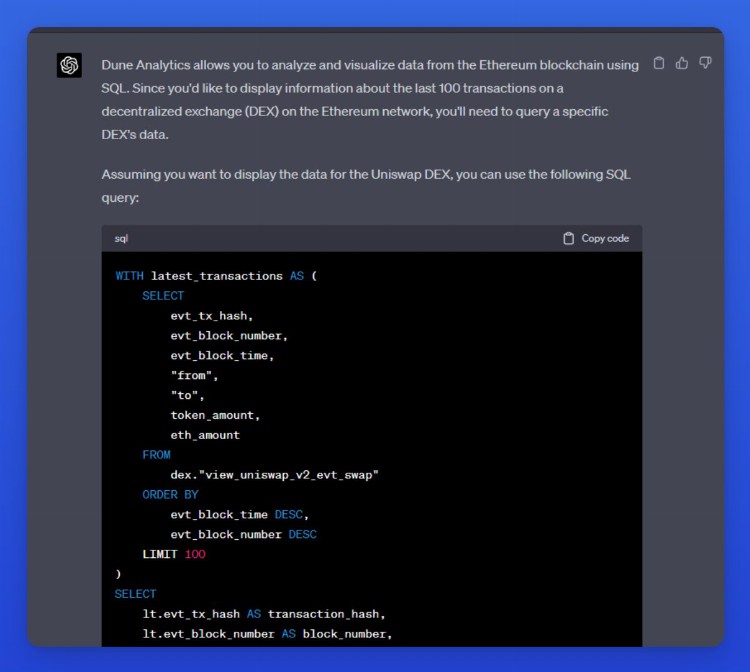Click the first SELECT keyword in the code
This screenshot has width=750, height=672.
pyautogui.click(x=163, y=296)
